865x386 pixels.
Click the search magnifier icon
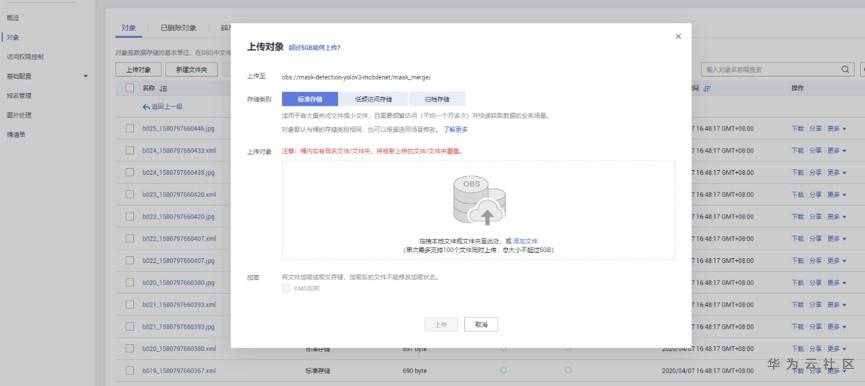click(x=845, y=69)
